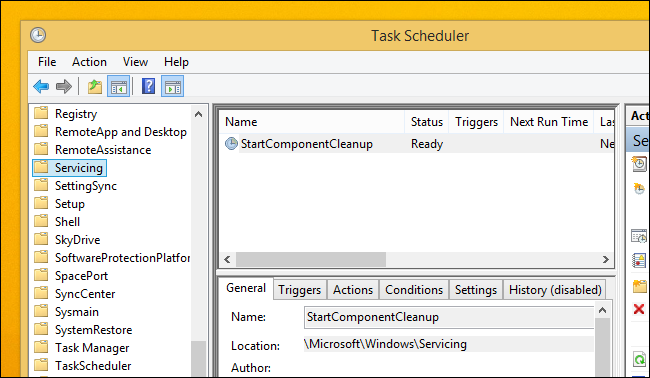The height and width of the screenshot is (378, 650).
Task: Click the folder tree scroll up arrow
Action: pos(199,114)
